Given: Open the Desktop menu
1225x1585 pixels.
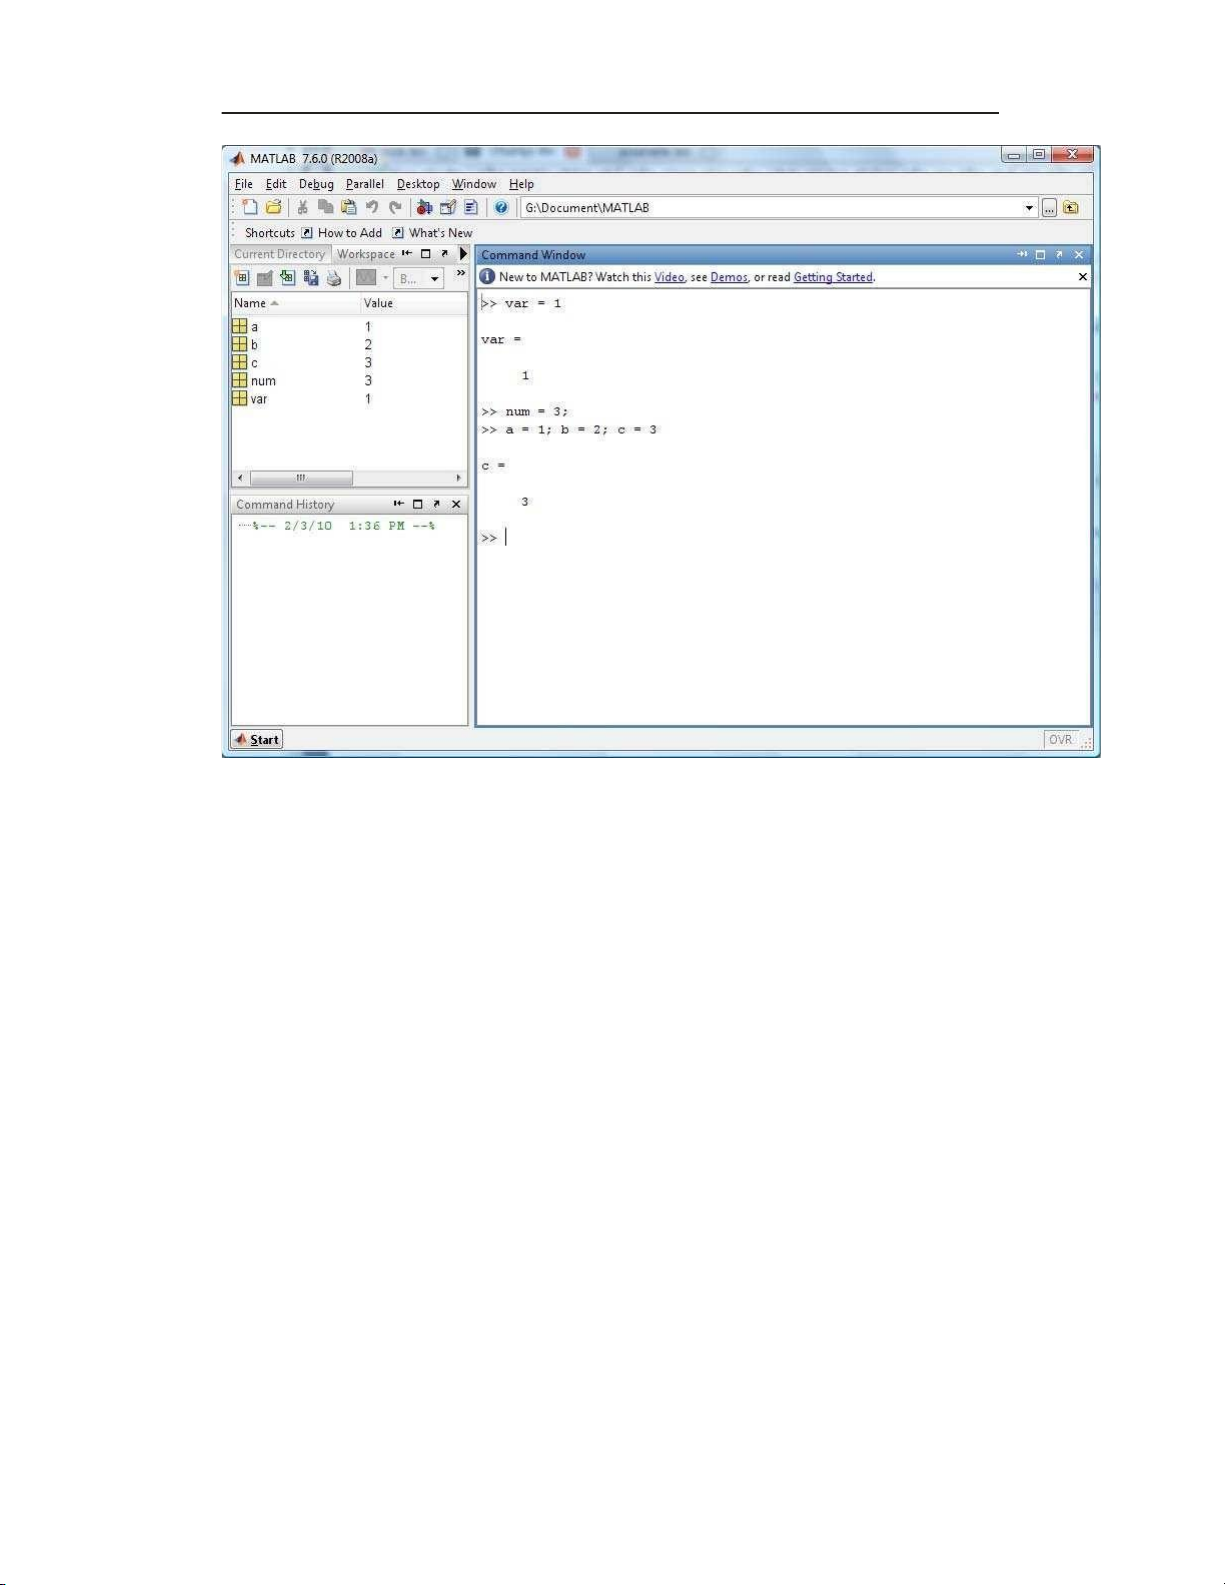Looking at the screenshot, I should point(418,184).
